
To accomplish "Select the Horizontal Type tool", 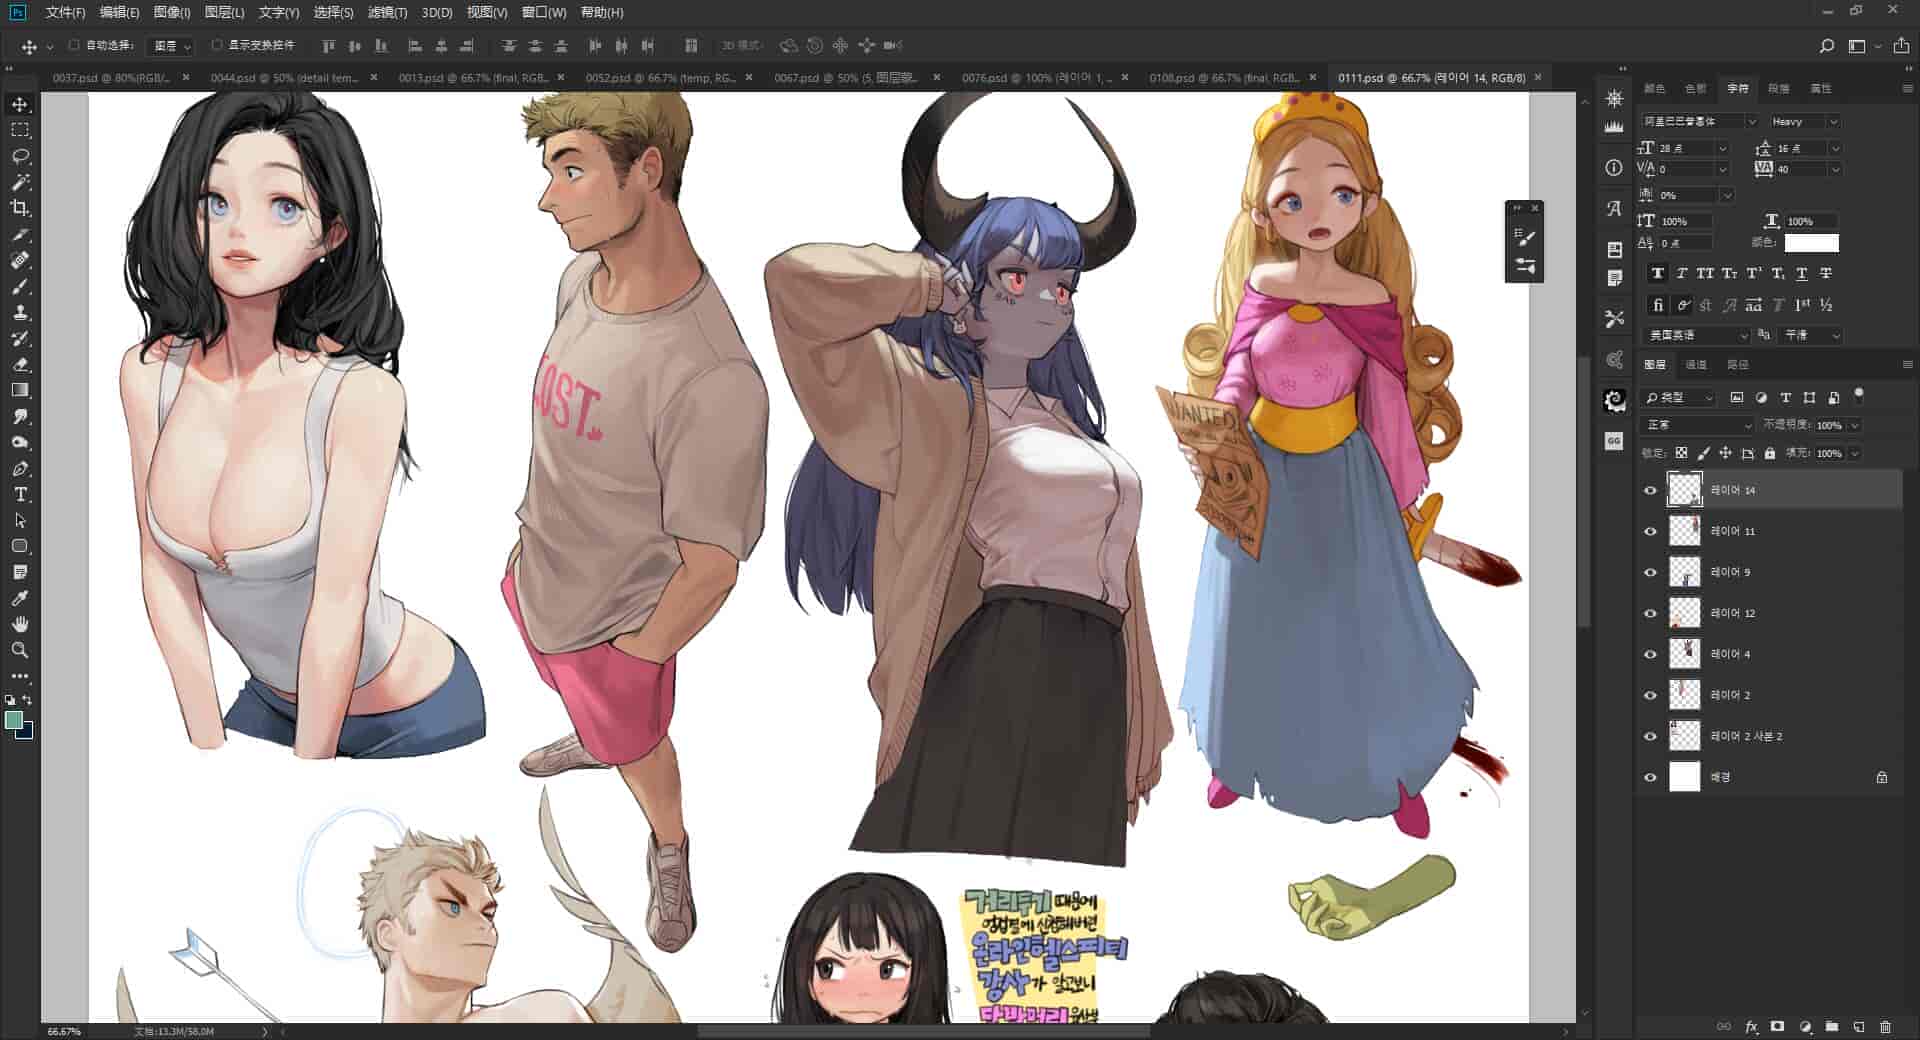I will tap(20, 495).
